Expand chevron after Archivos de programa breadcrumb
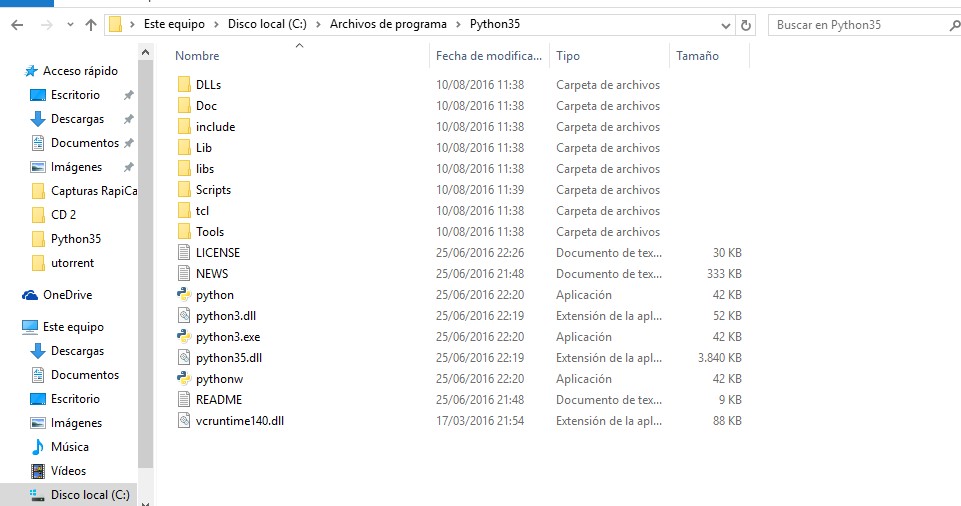Viewport: 961px width, 506px height. [x=458, y=25]
